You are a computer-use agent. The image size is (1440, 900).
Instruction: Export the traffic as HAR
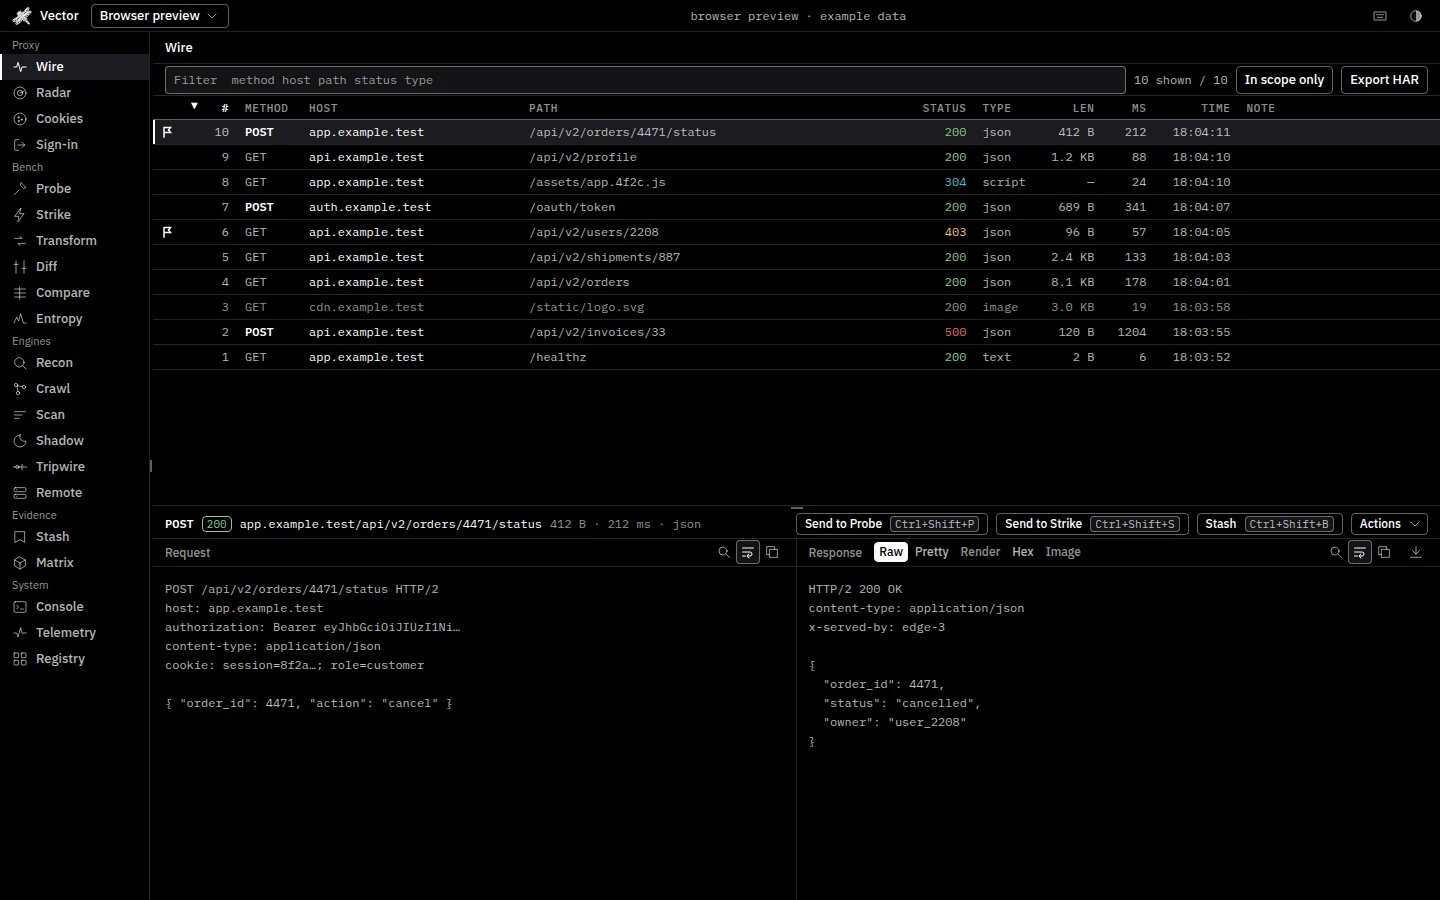pos(1384,80)
